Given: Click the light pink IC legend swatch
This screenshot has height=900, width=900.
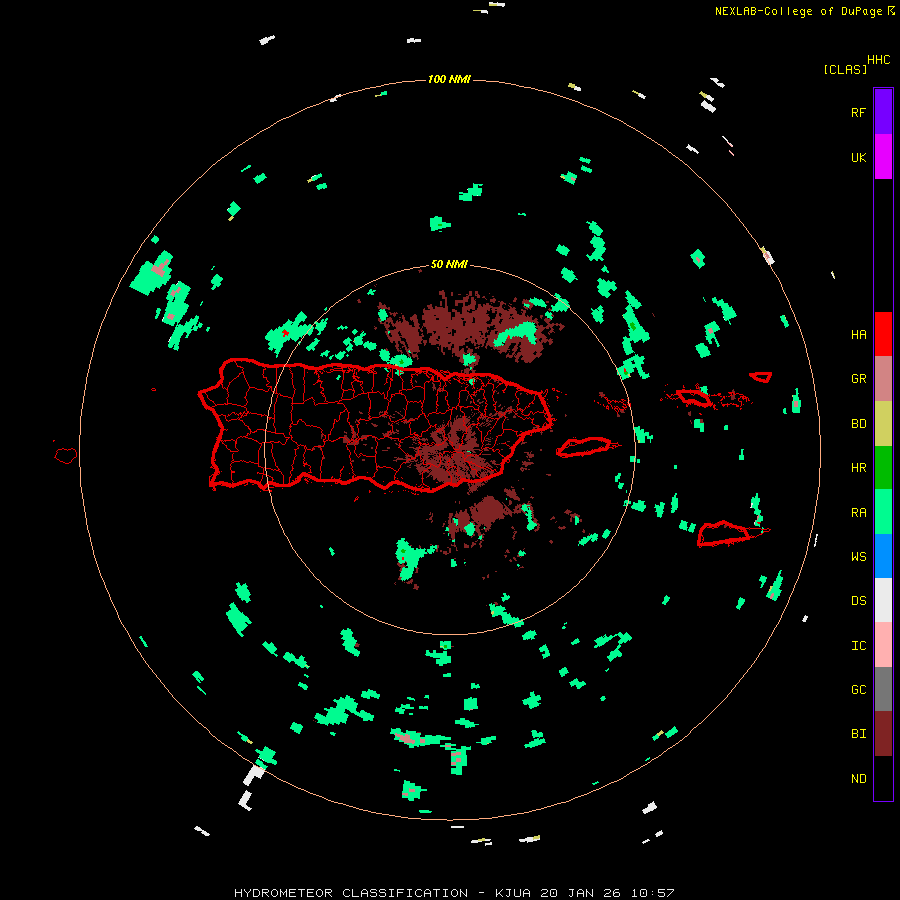Looking at the screenshot, I should coord(883,645).
